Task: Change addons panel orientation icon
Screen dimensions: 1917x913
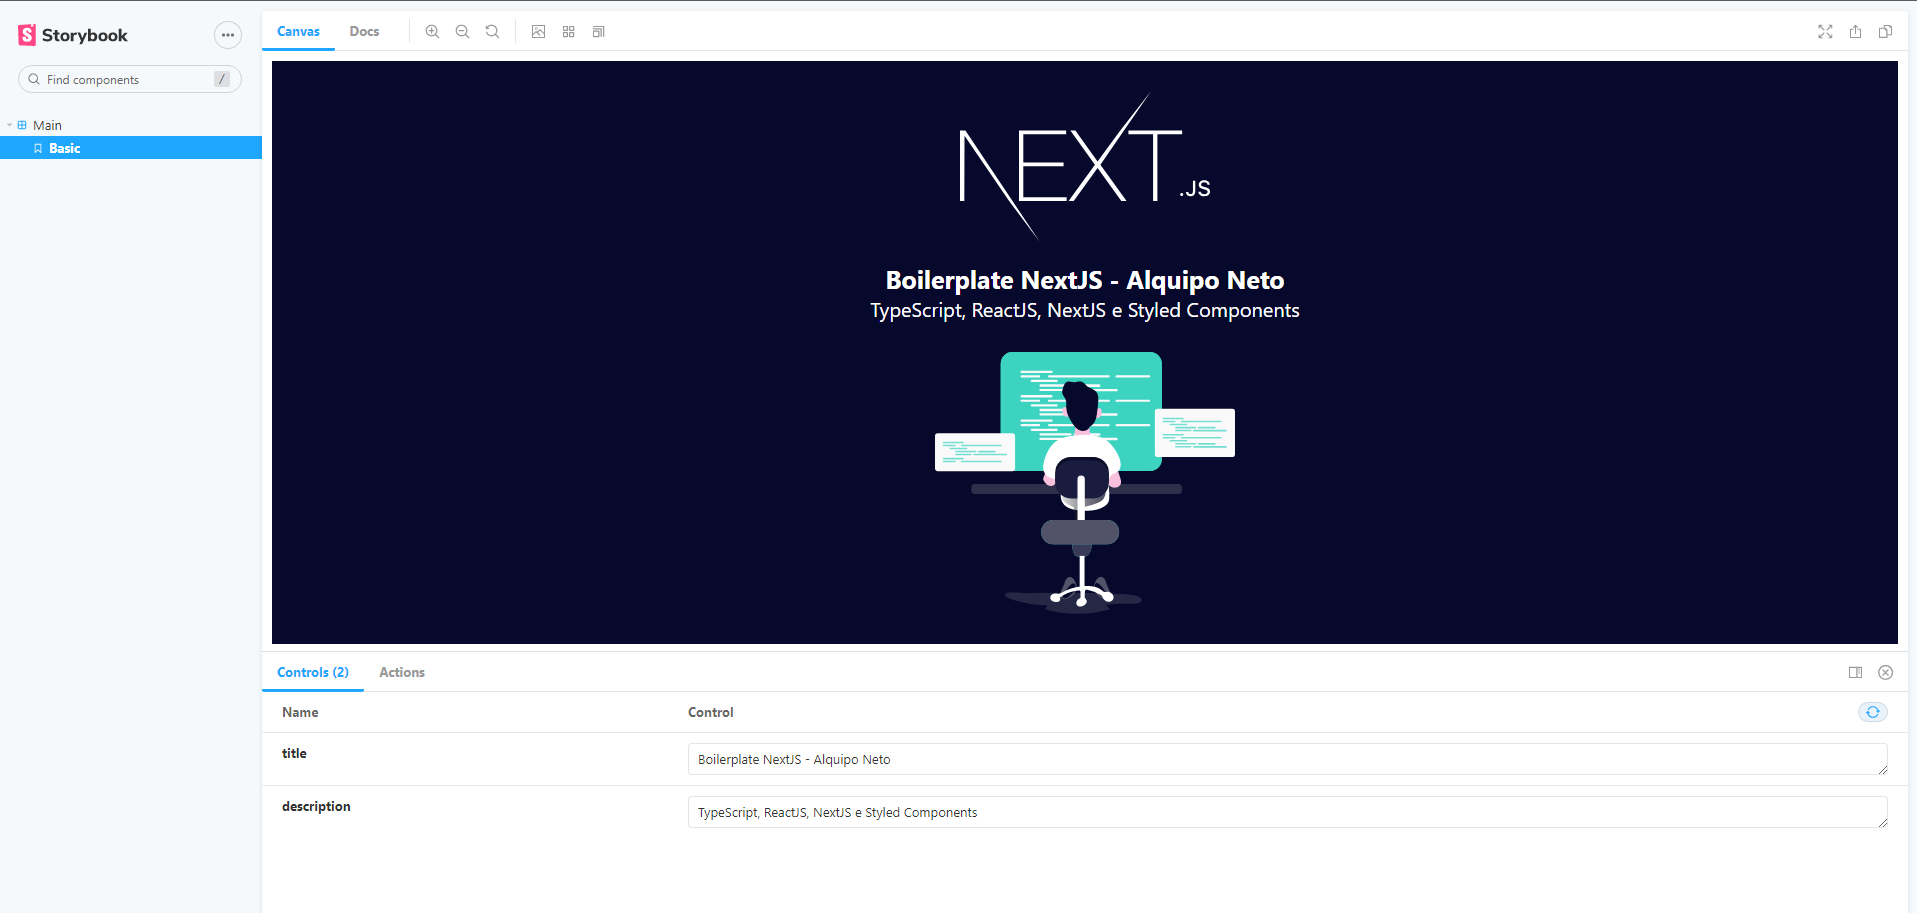Action: (x=1855, y=673)
